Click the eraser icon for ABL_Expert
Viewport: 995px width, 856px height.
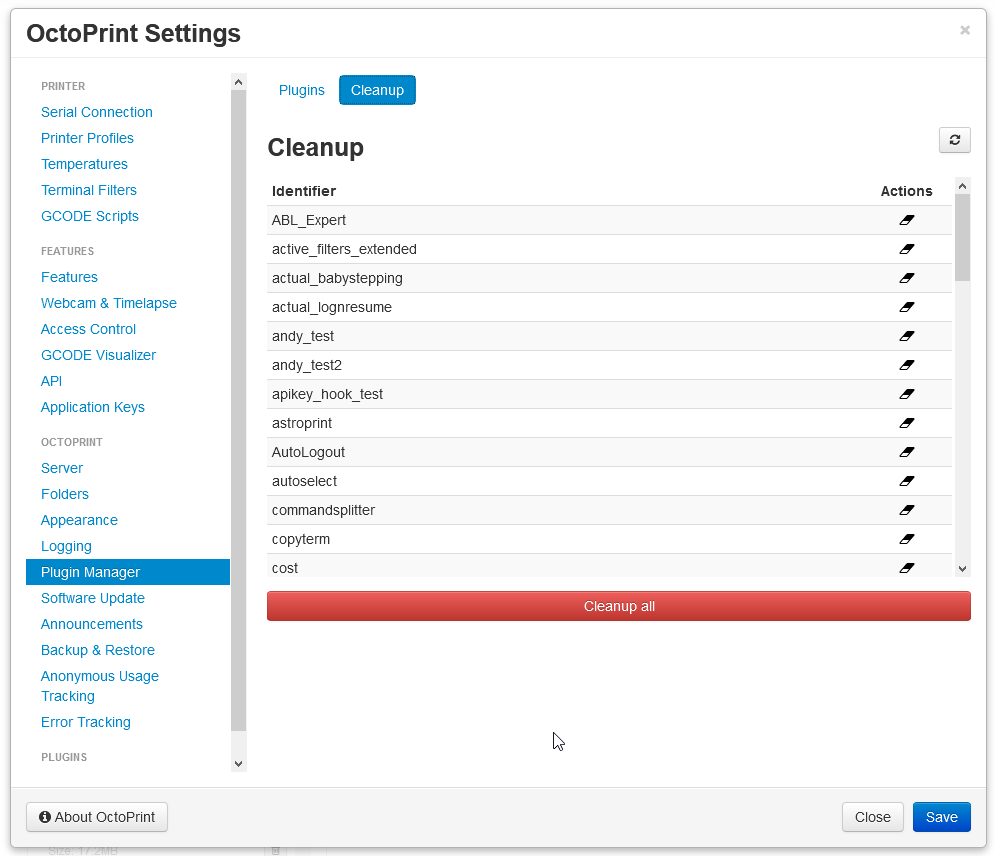point(906,220)
